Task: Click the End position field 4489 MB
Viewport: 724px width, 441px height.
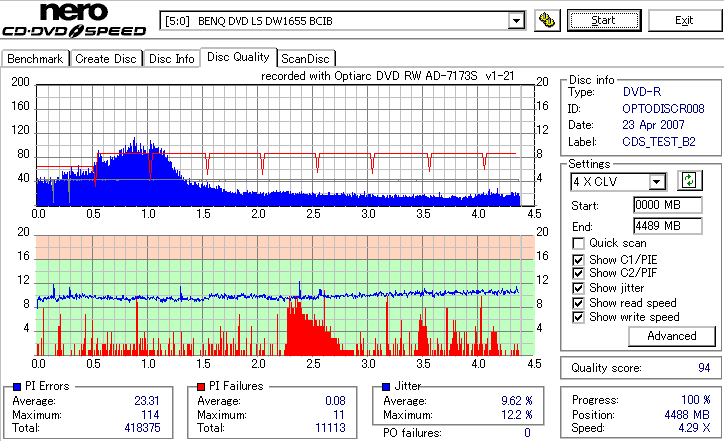Action: [x=668, y=226]
